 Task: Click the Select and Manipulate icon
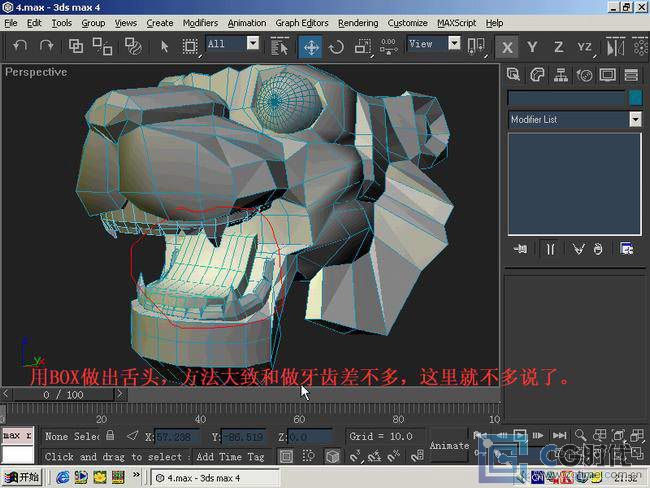coord(388,46)
